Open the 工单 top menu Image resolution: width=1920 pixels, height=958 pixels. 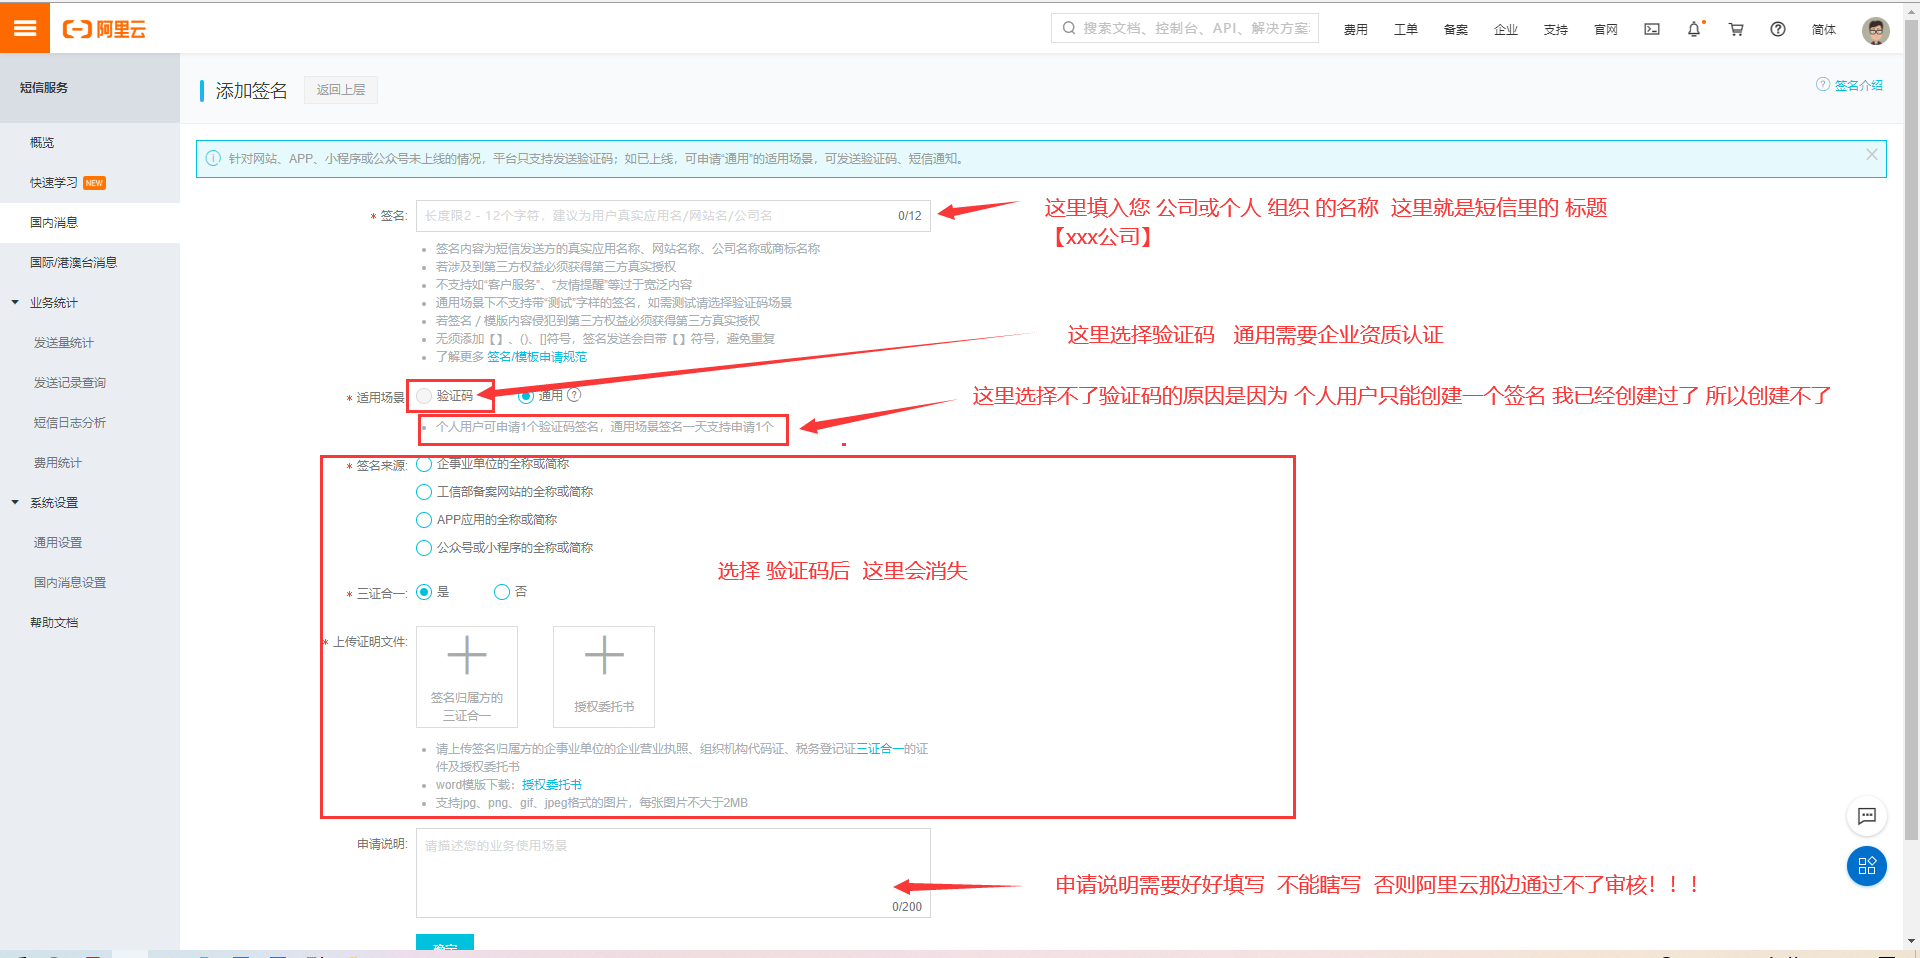click(1406, 30)
